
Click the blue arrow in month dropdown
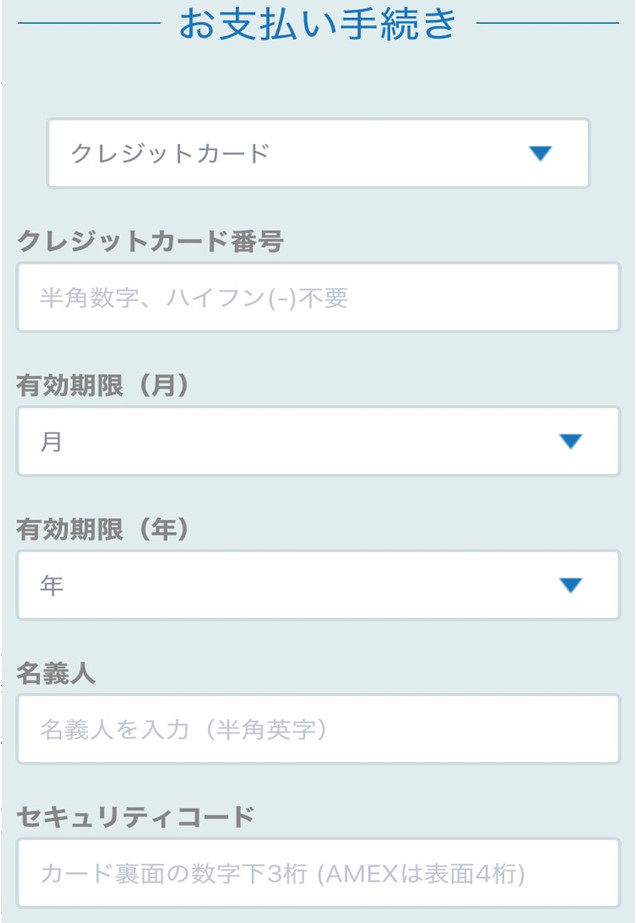(x=570, y=441)
